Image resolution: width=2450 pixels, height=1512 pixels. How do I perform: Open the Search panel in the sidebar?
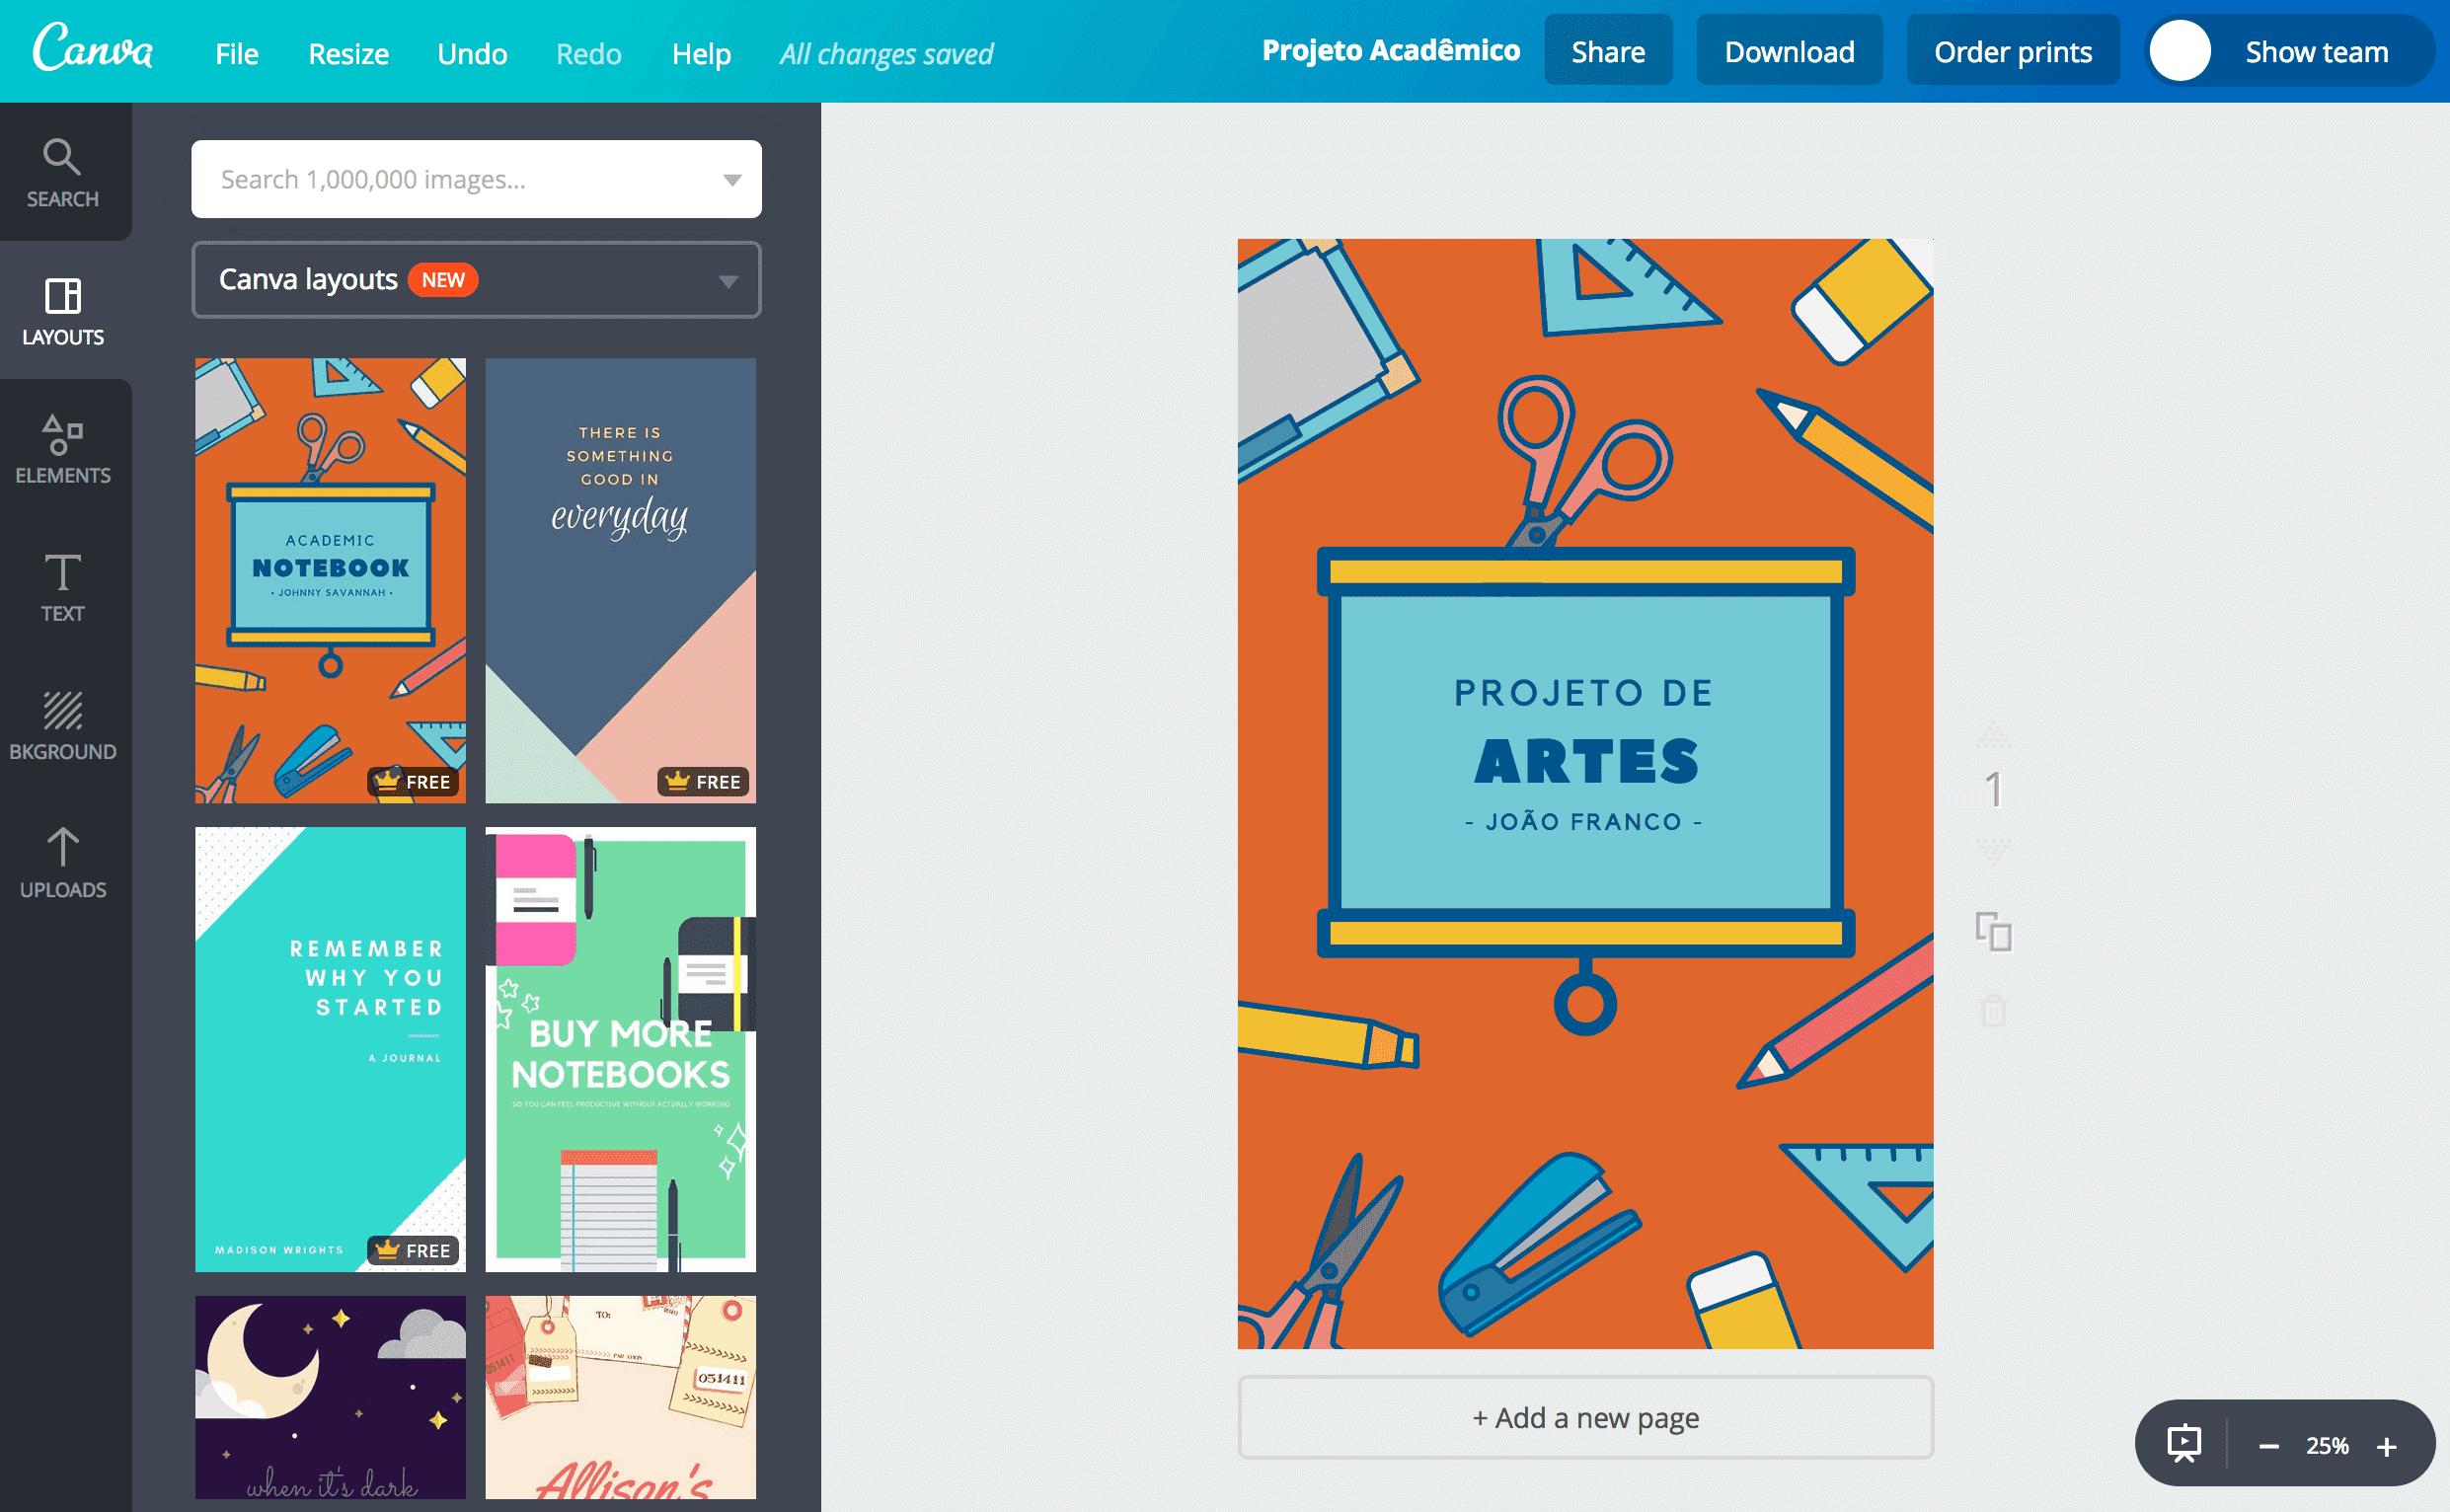[63, 172]
